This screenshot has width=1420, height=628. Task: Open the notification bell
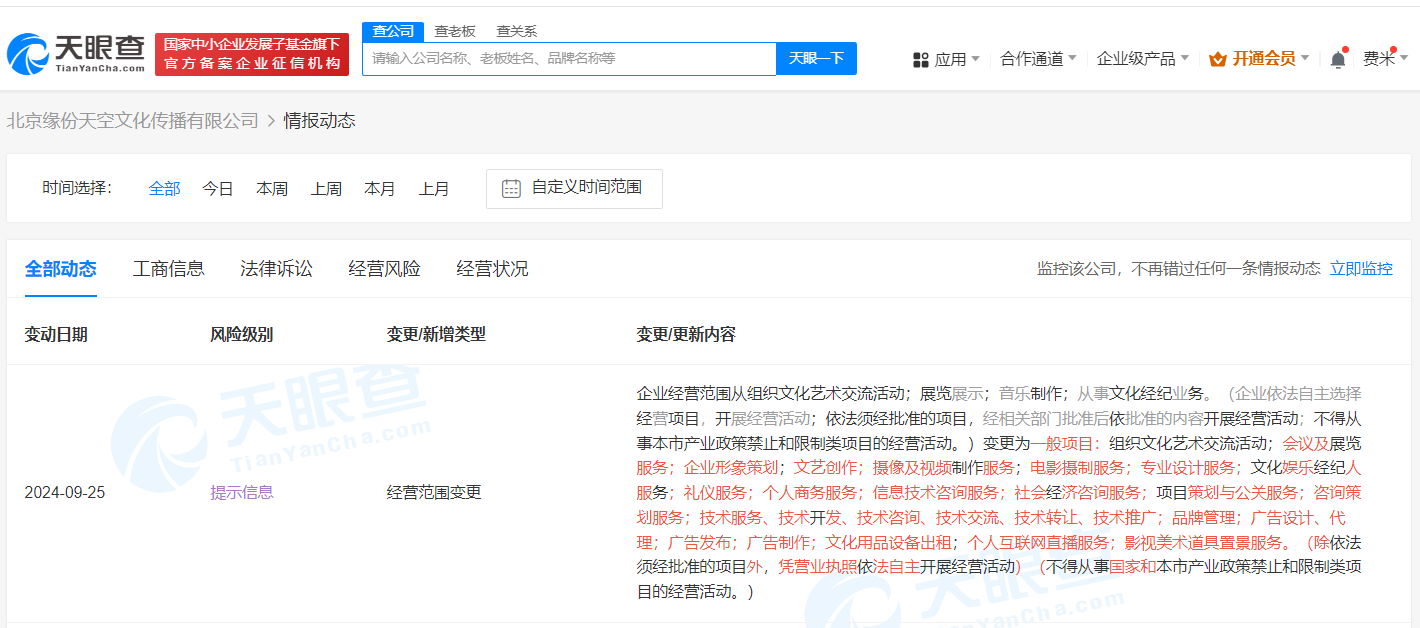pyautogui.click(x=1338, y=59)
